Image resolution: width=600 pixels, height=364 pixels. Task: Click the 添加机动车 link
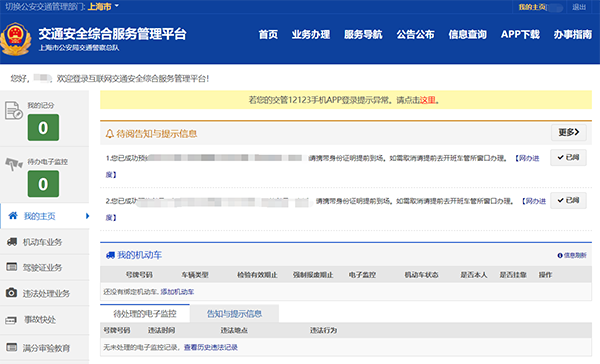coord(177,292)
